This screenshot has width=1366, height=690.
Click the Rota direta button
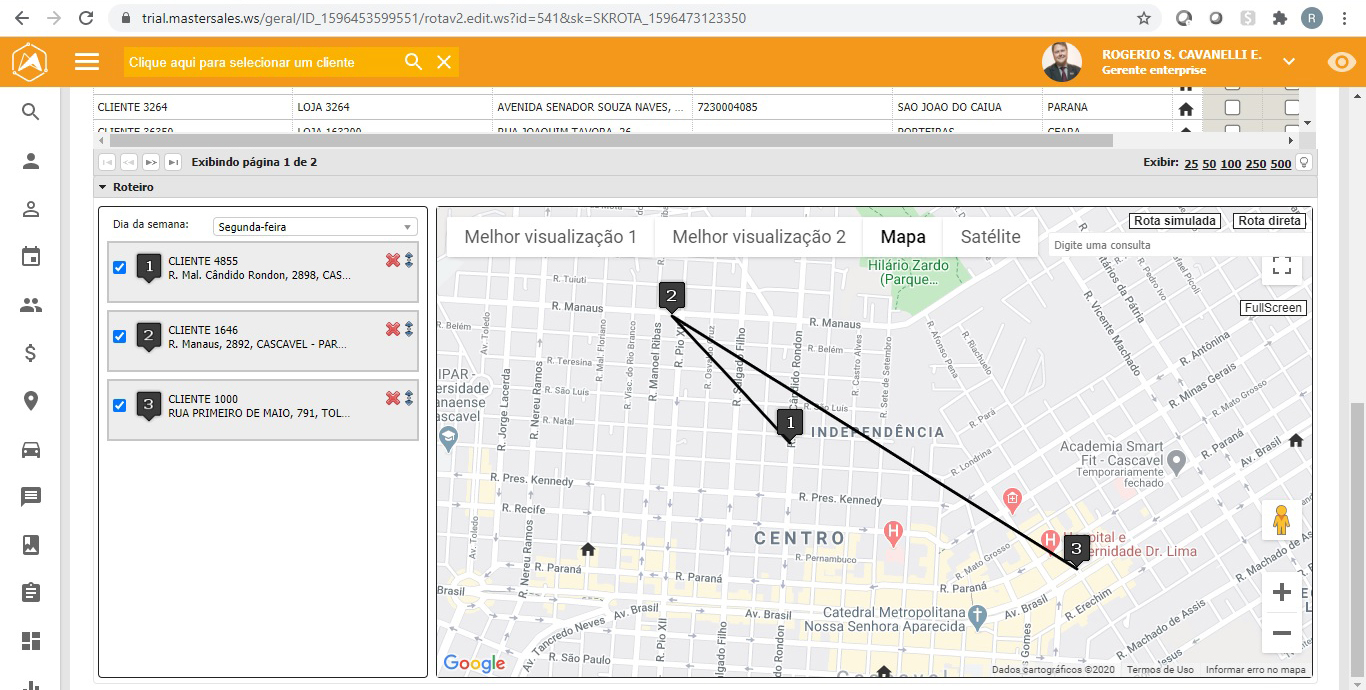pyautogui.click(x=1269, y=221)
